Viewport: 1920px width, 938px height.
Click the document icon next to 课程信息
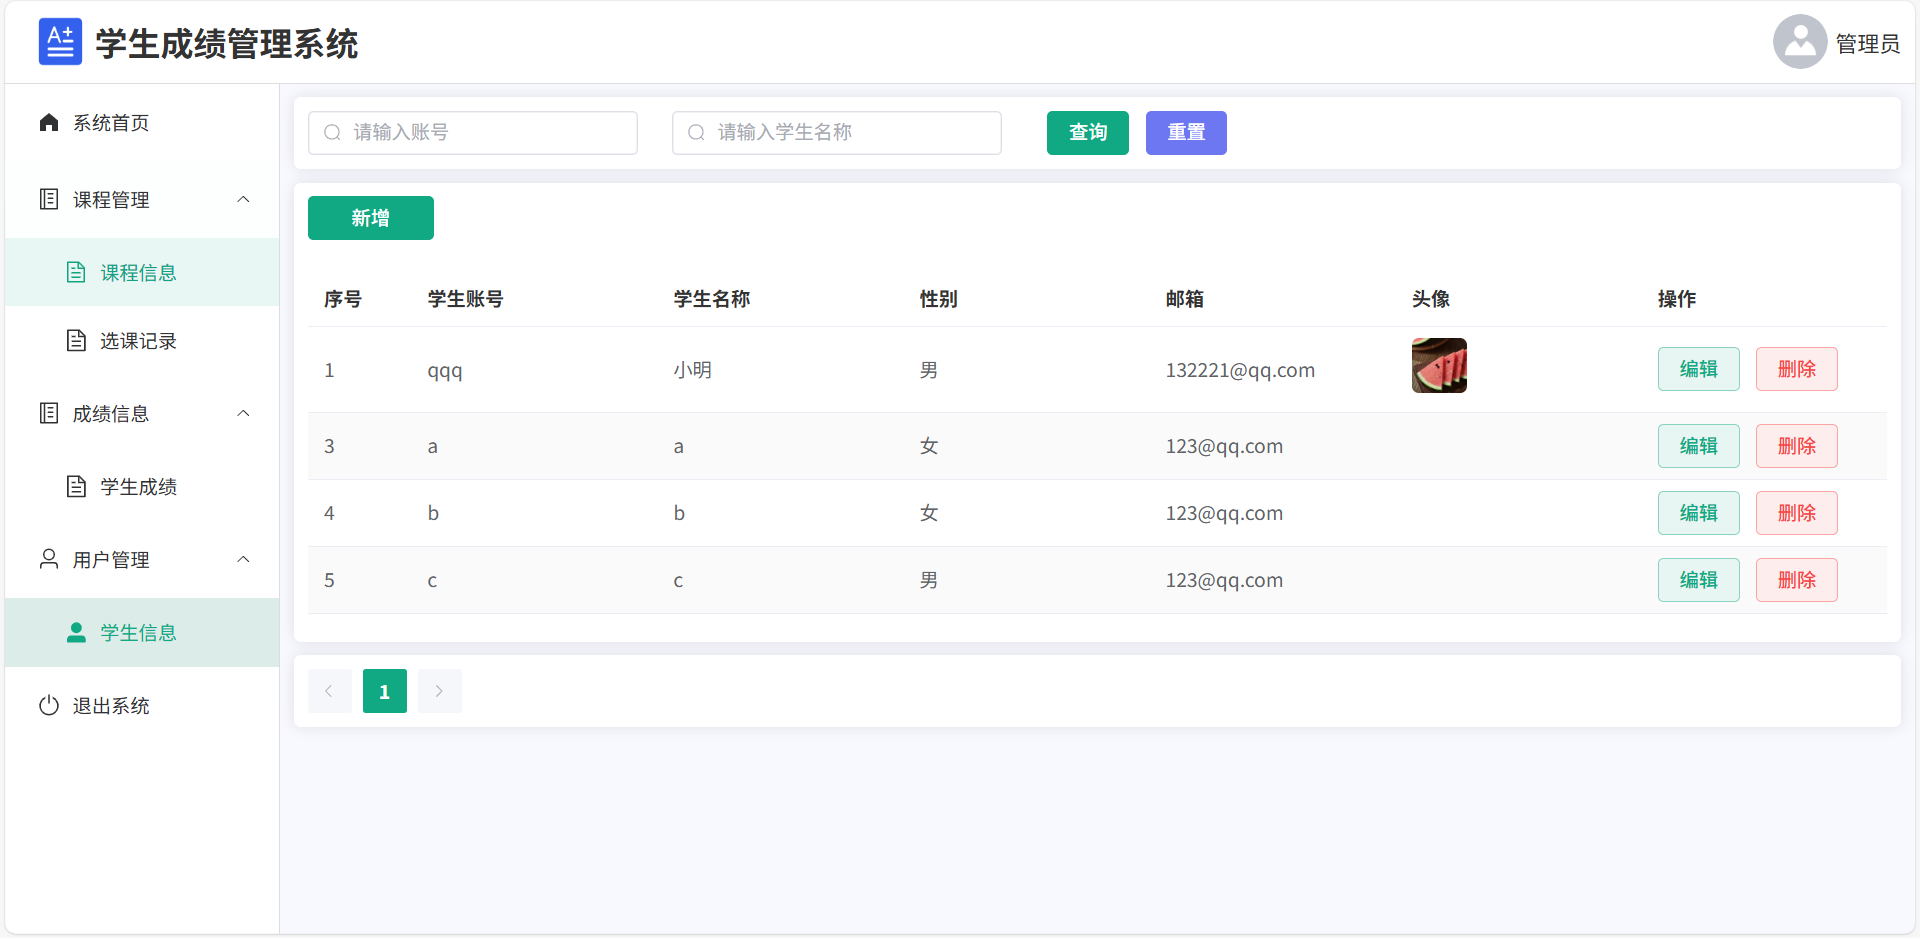(x=78, y=271)
